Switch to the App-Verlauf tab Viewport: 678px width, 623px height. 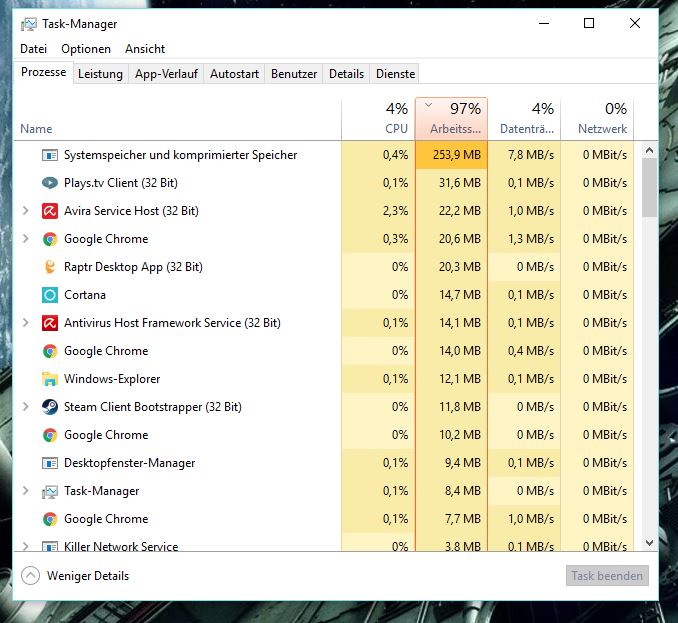(x=166, y=74)
